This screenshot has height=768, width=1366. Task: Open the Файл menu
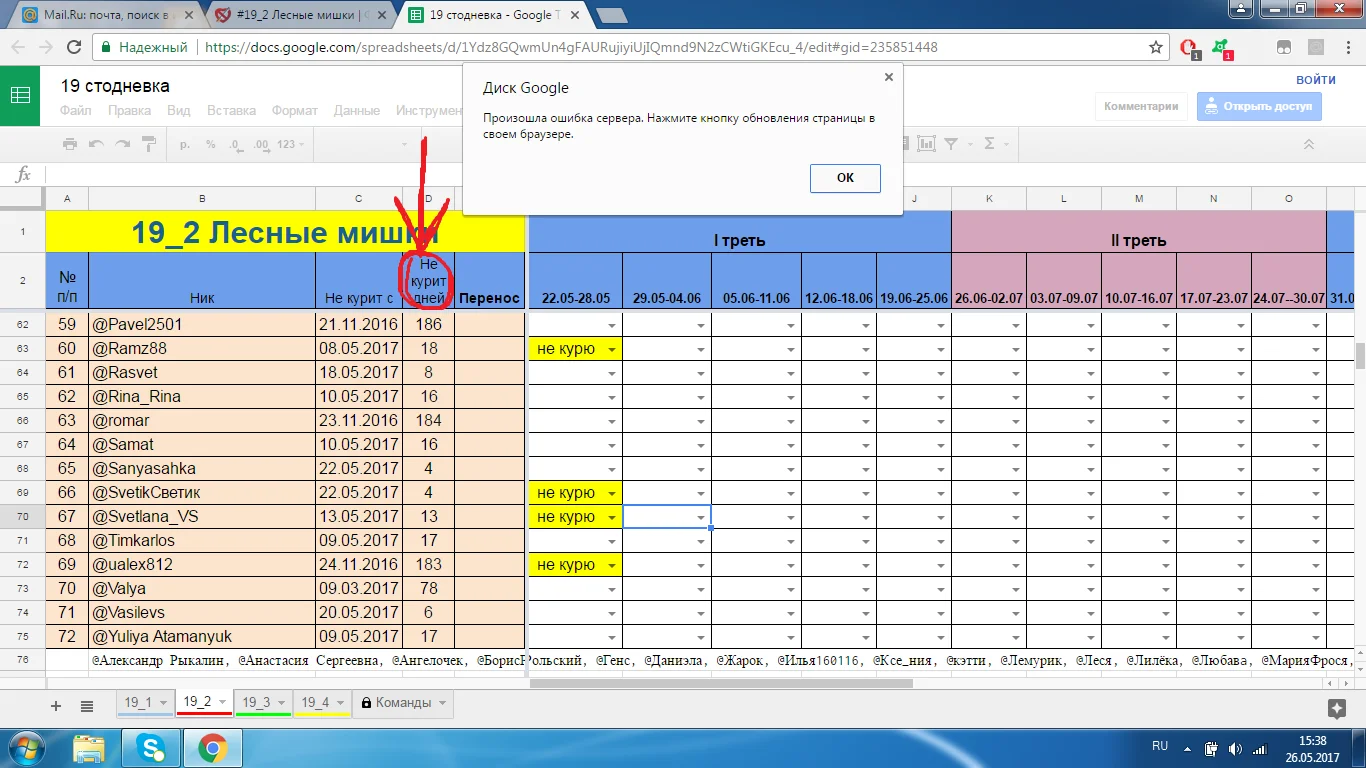(75, 111)
